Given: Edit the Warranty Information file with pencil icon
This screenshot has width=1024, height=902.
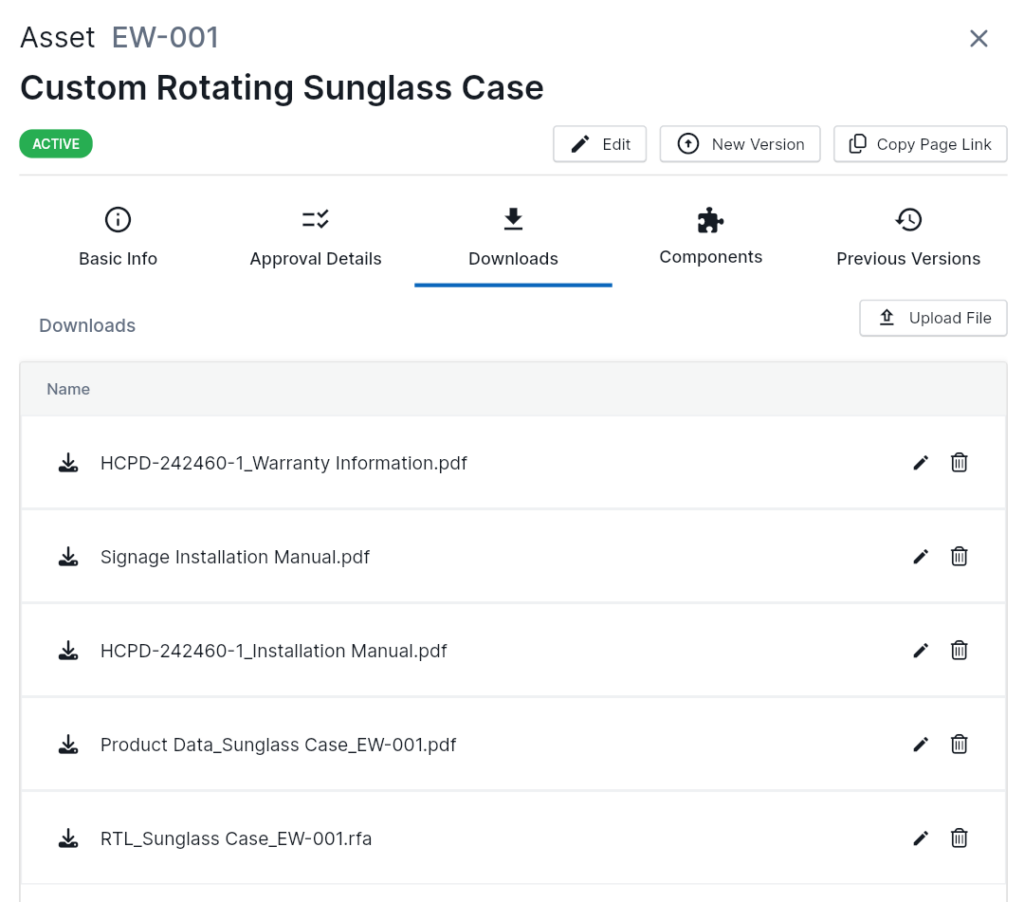Looking at the screenshot, I should tap(921, 463).
